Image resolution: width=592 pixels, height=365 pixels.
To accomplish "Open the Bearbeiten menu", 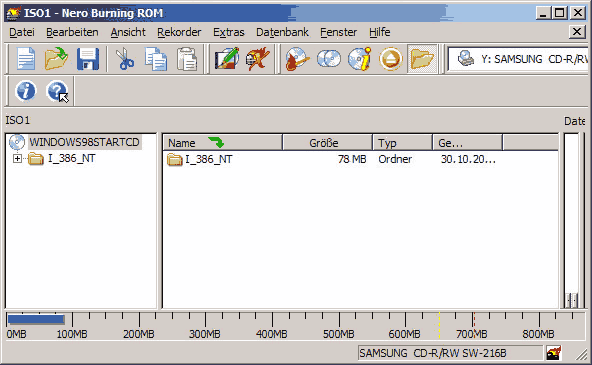I will click(x=72, y=32).
